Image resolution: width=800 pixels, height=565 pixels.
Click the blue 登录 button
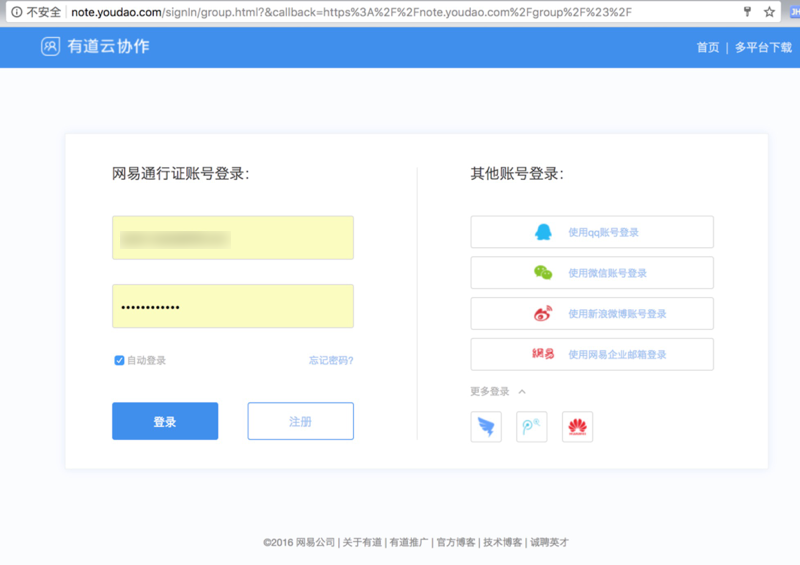[165, 421]
